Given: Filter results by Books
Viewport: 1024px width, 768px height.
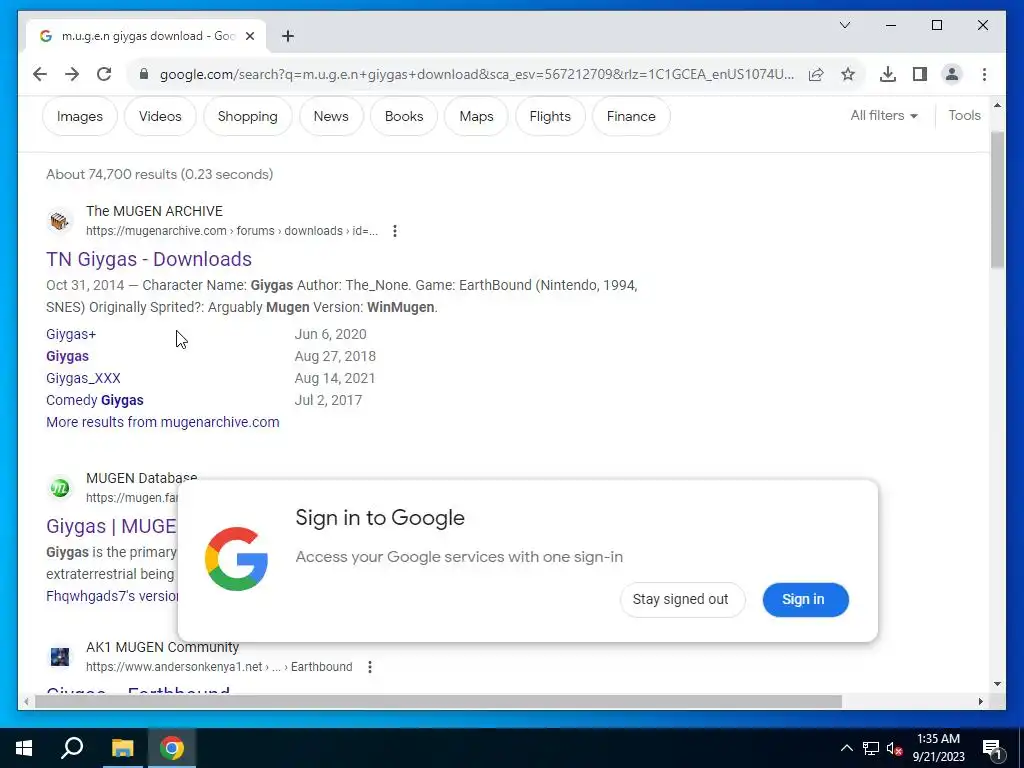Looking at the screenshot, I should pyautogui.click(x=404, y=116).
